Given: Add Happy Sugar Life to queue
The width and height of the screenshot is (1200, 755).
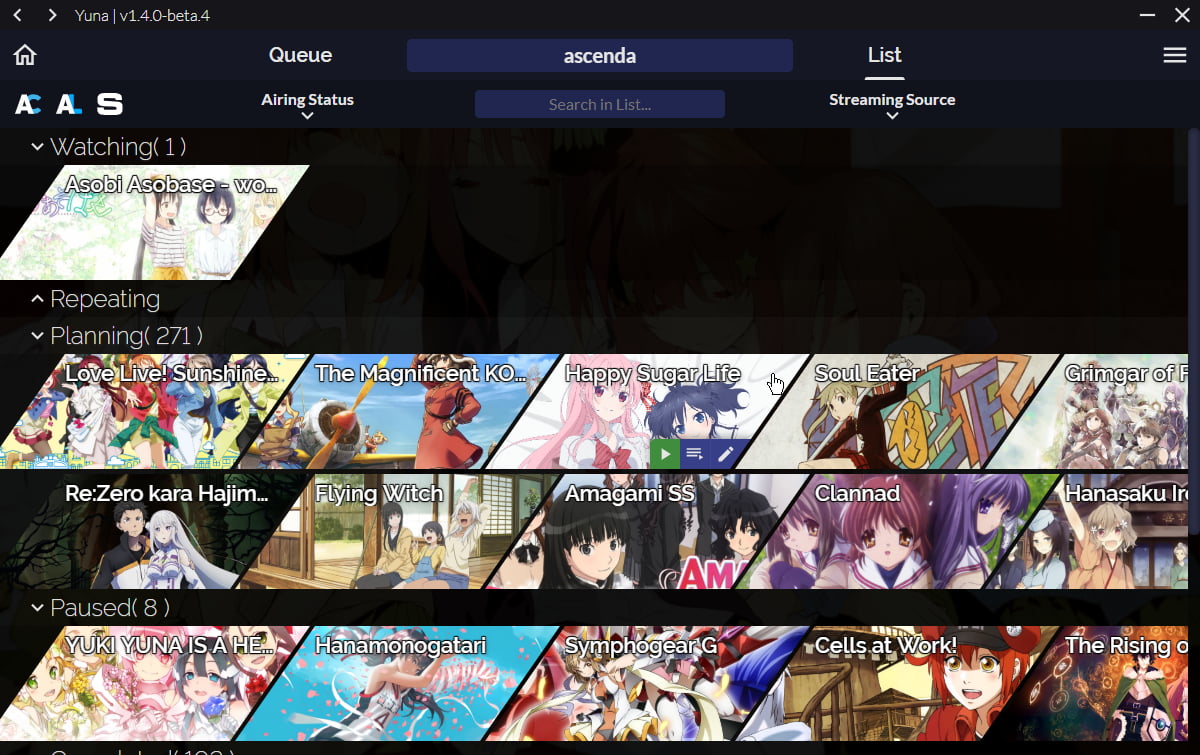Looking at the screenshot, I should pos(695,454).
